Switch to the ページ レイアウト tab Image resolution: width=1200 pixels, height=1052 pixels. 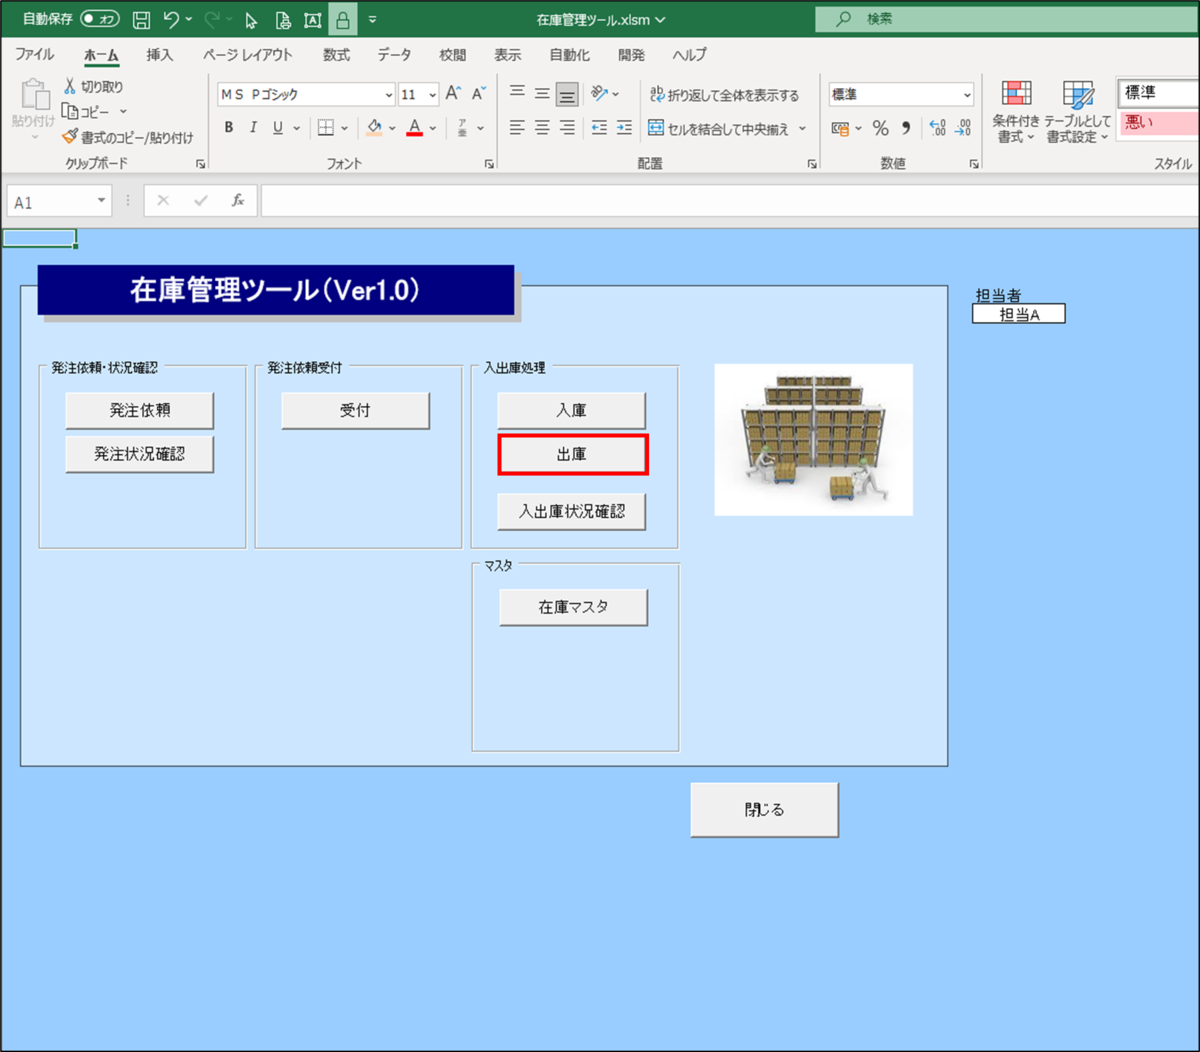248,55
